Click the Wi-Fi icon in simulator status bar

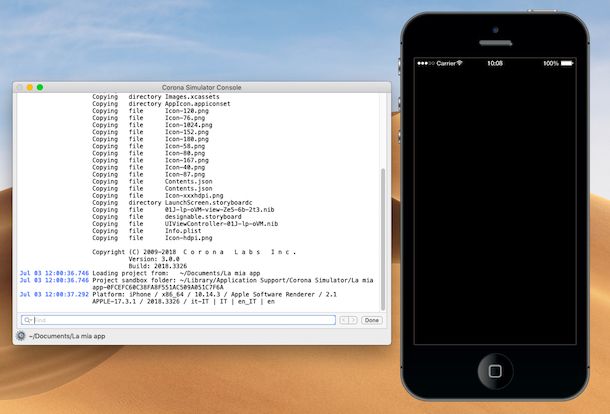pos(459,63)
